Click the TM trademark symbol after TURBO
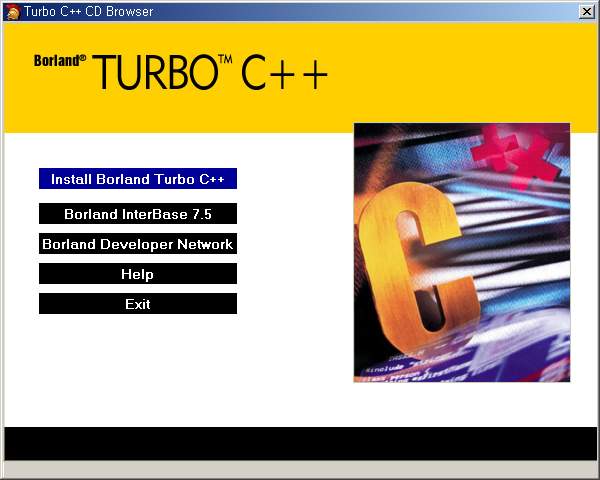 coord(226,59)
